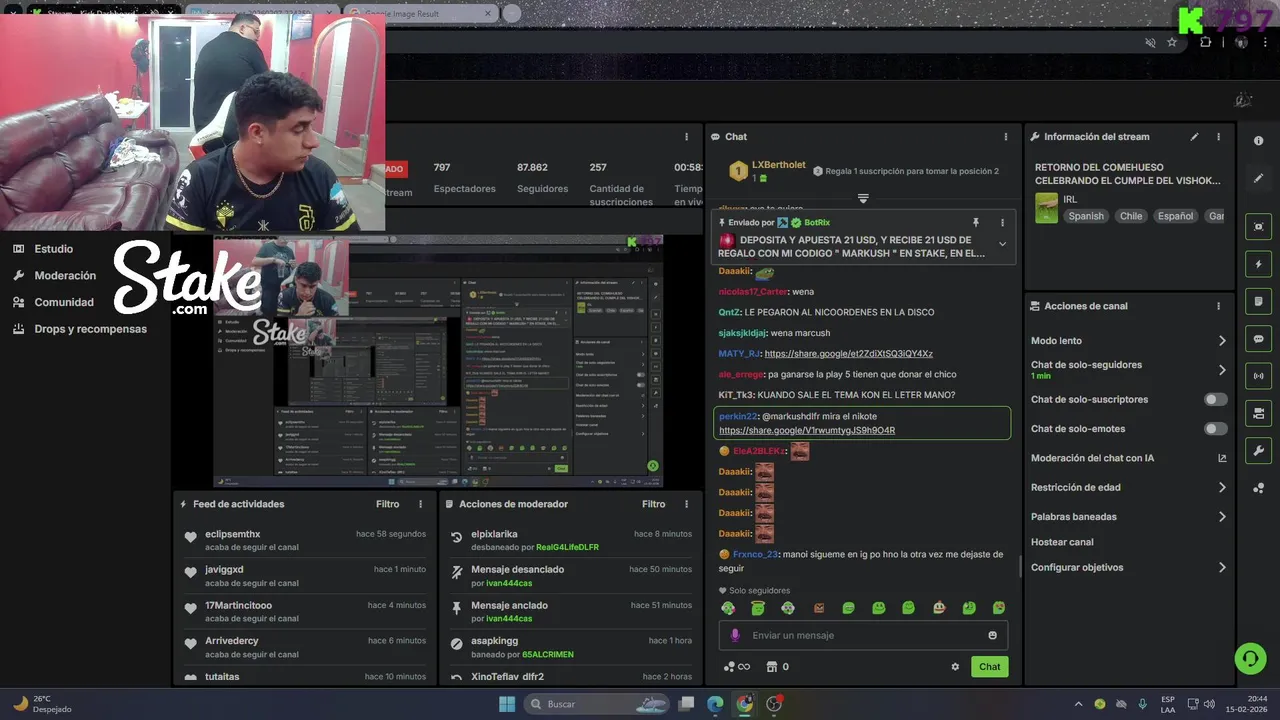Select Hostear canal option
The width and height of the screenshot is (1280, 720).
coord(1062,542)
